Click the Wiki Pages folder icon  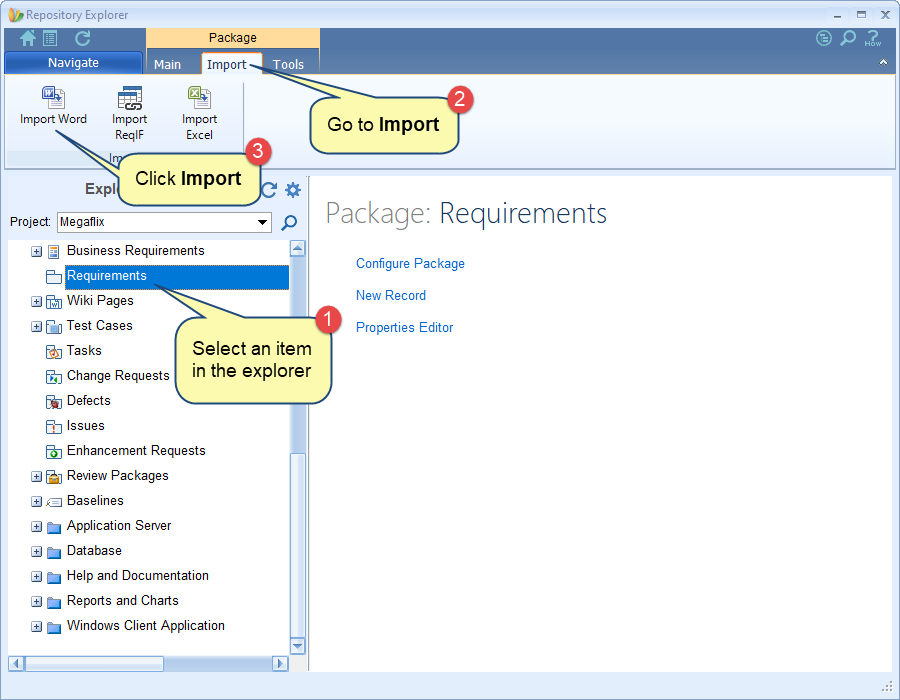(x=54, y=301)
